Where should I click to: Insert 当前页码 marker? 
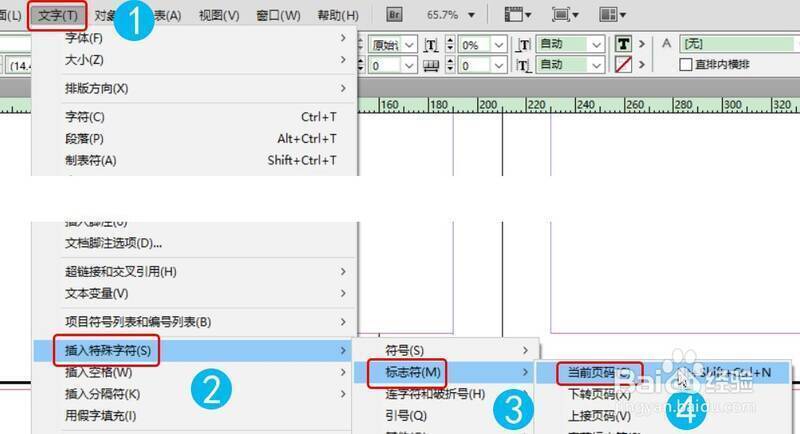point(663,373)
